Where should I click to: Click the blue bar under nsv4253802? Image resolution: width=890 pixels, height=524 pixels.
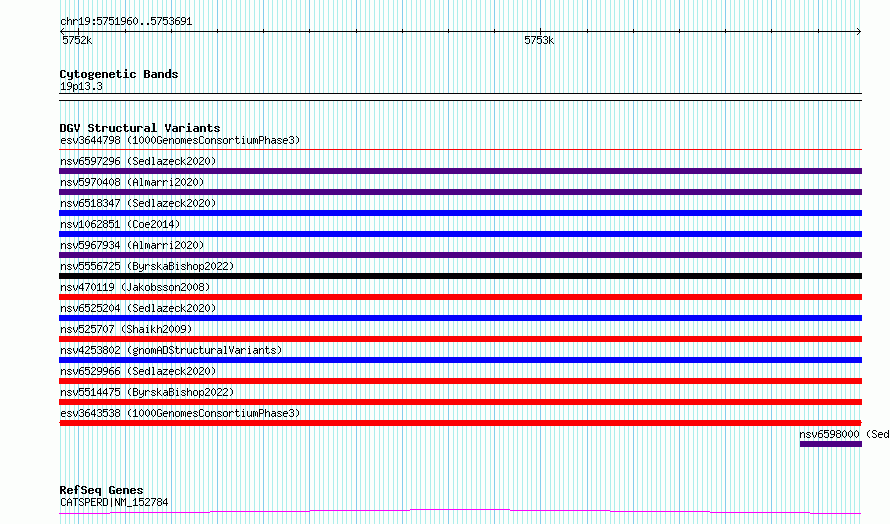tap(460, 360)
